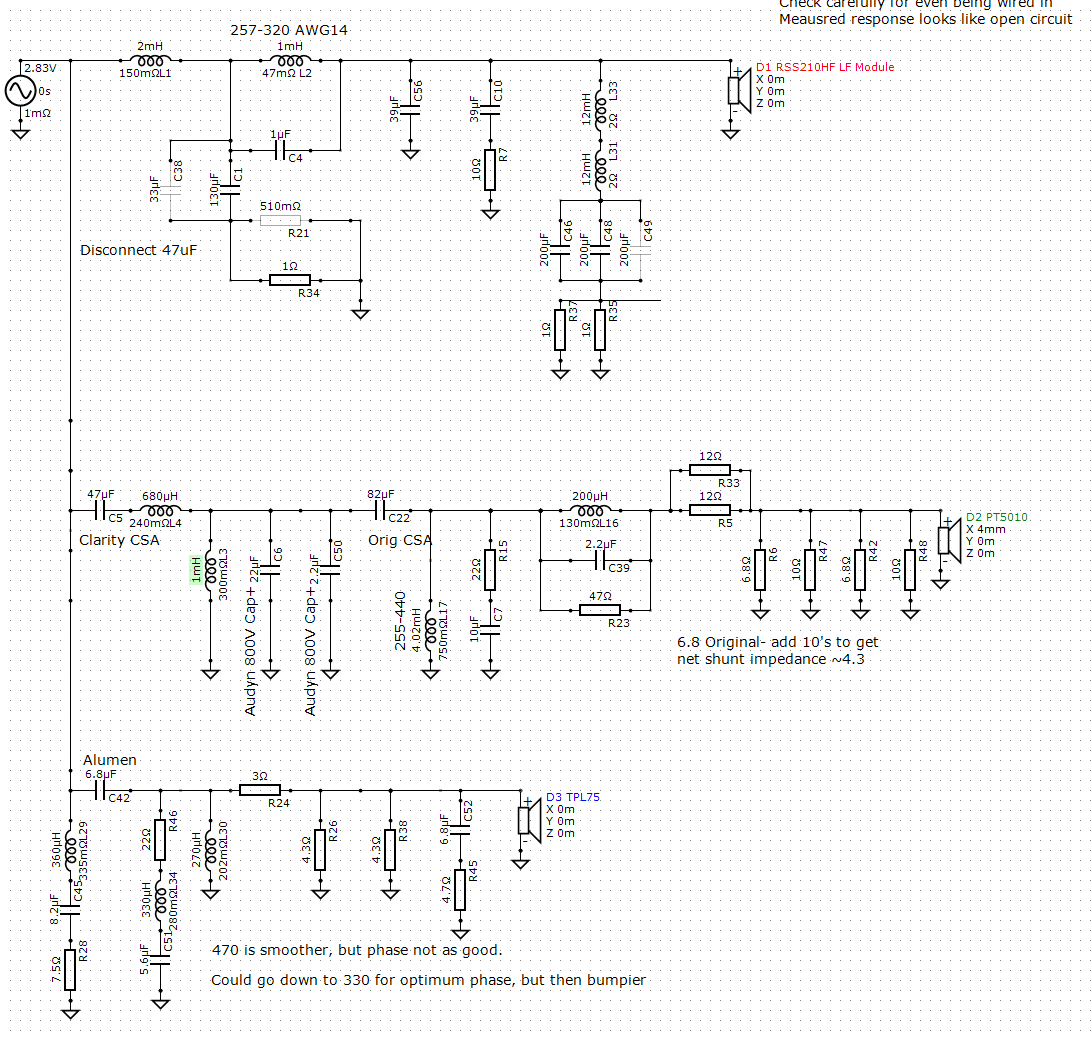Select the 4.3Ω resistor R38
This screenshot has width=1092, height=1038.
[x=391, y=850]
